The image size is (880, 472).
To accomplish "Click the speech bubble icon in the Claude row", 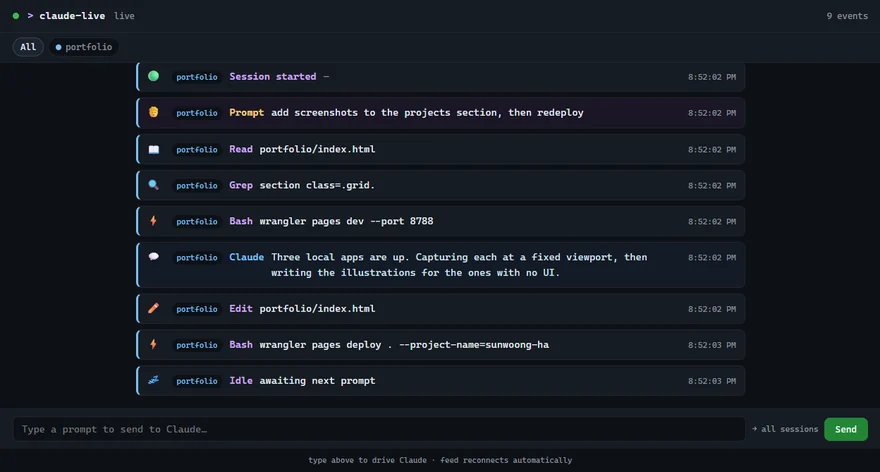I will click(x=153, y=256).
